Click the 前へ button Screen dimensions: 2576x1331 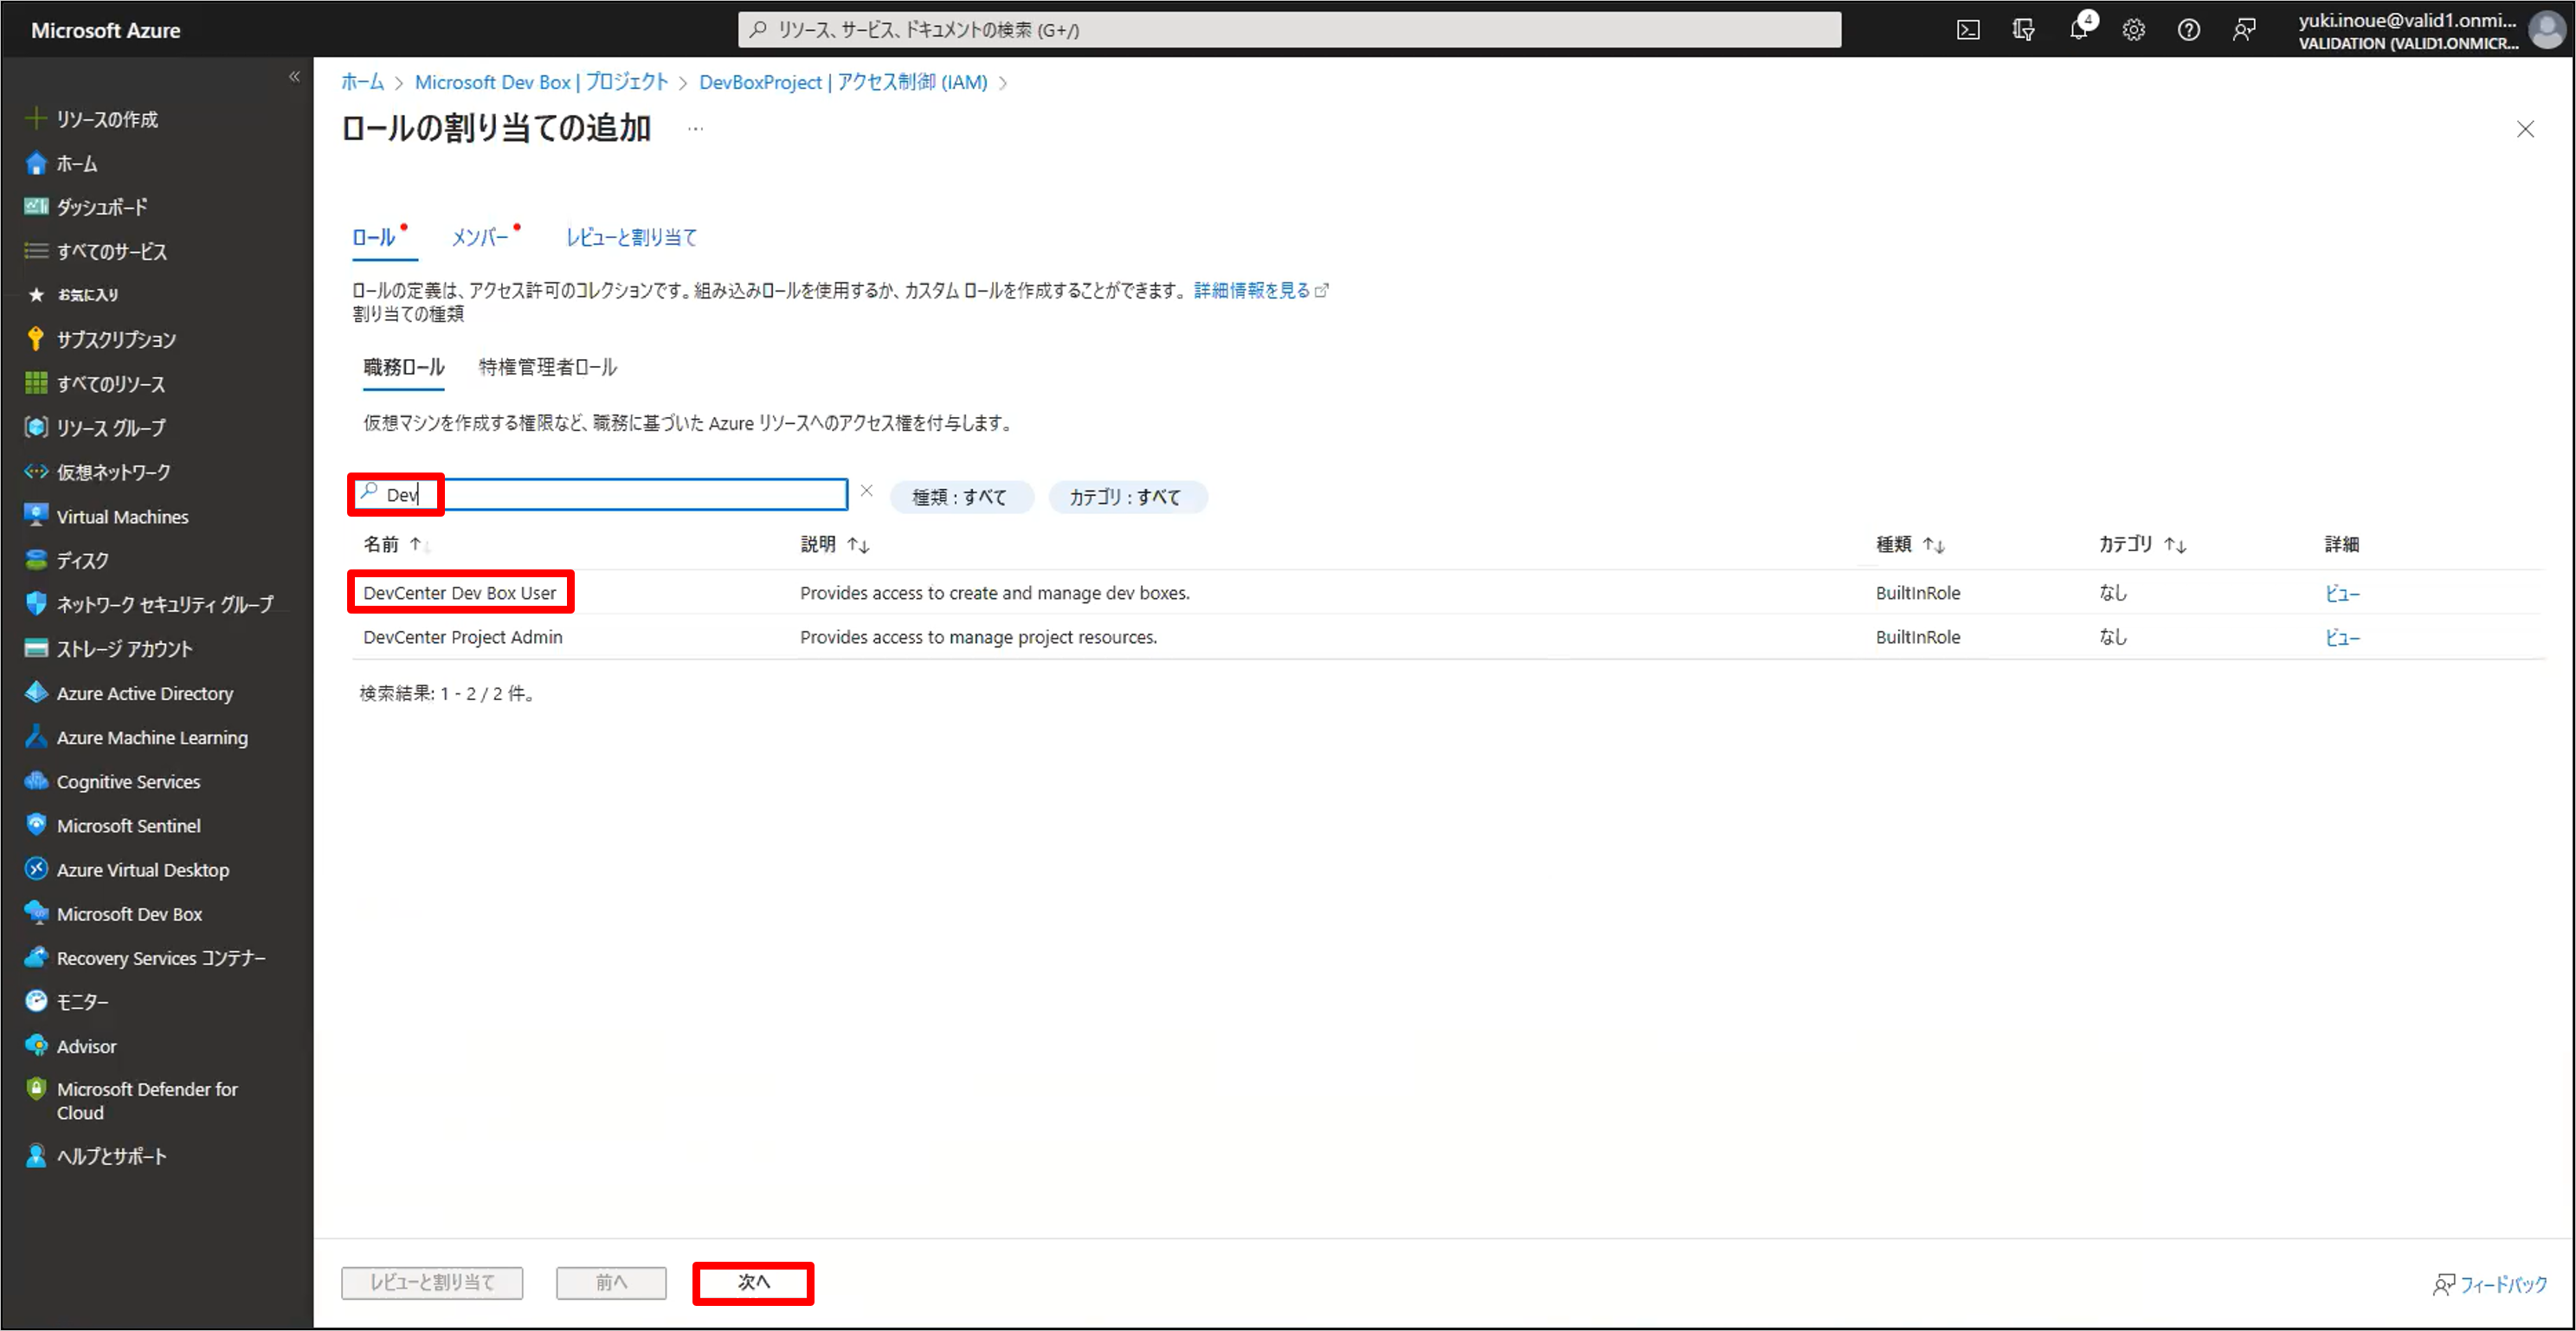611,1282
